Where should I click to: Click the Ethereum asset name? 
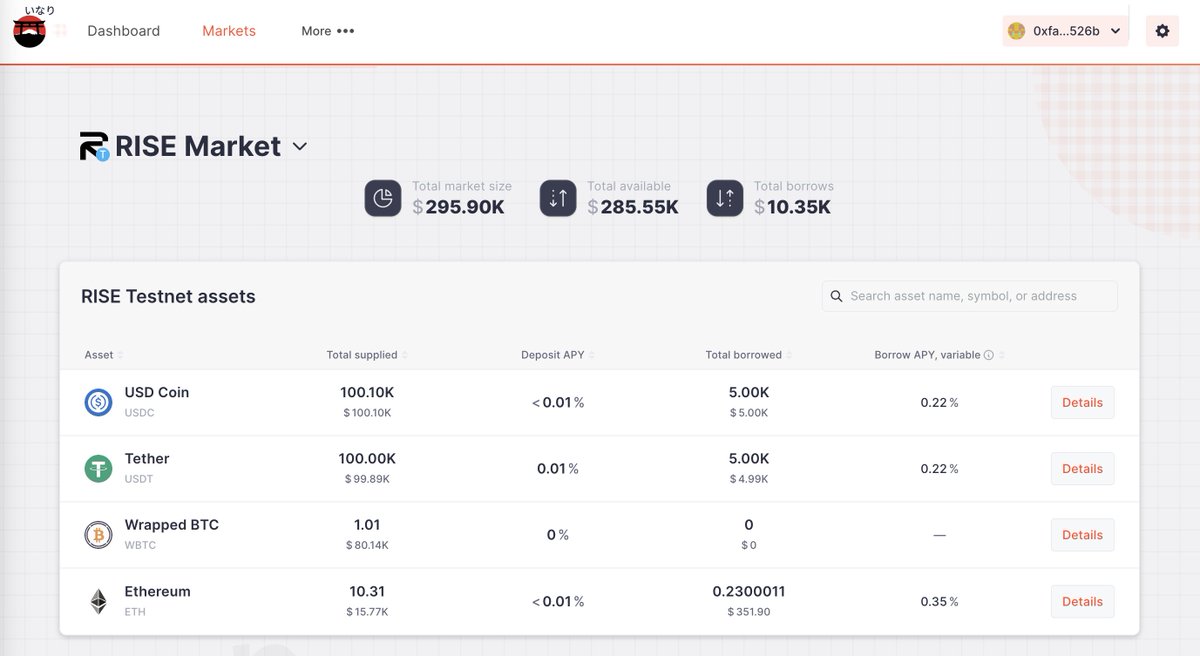coord(157,591)
